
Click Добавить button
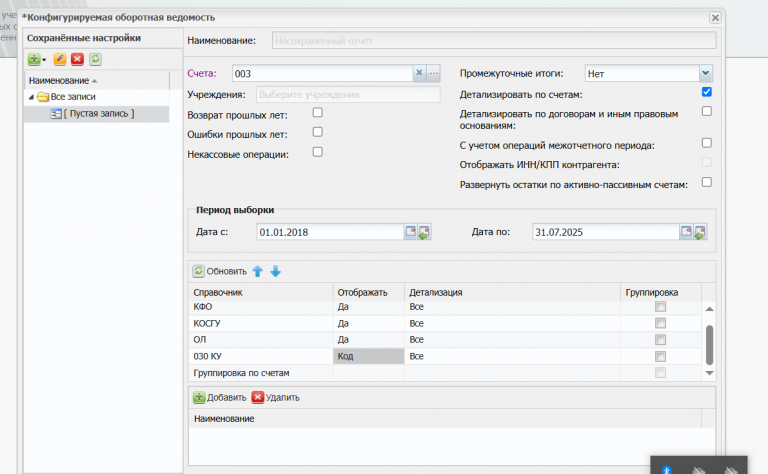coord(219,398)
